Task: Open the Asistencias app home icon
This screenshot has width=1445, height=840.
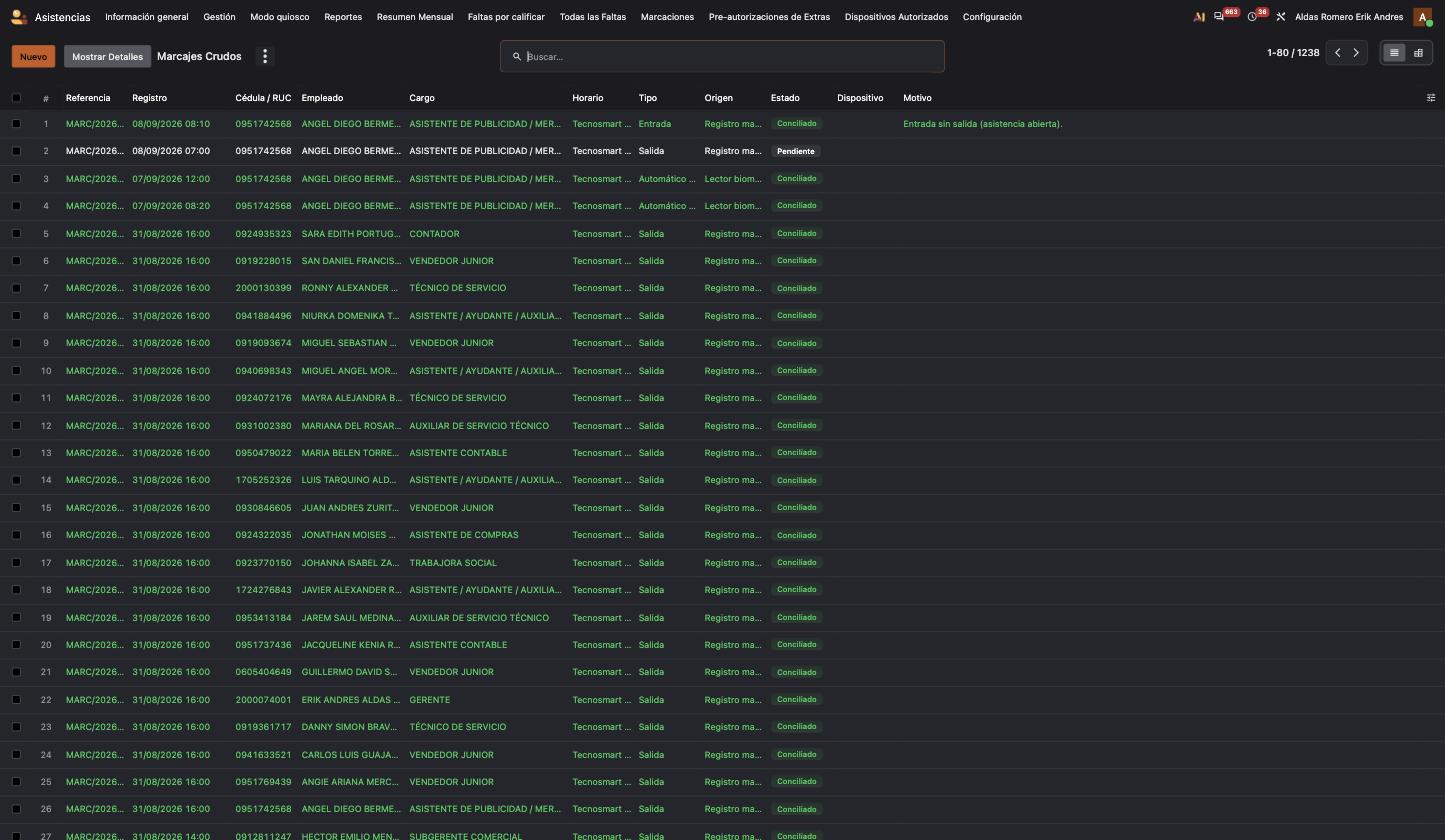Action: click(x=18, y=17)
